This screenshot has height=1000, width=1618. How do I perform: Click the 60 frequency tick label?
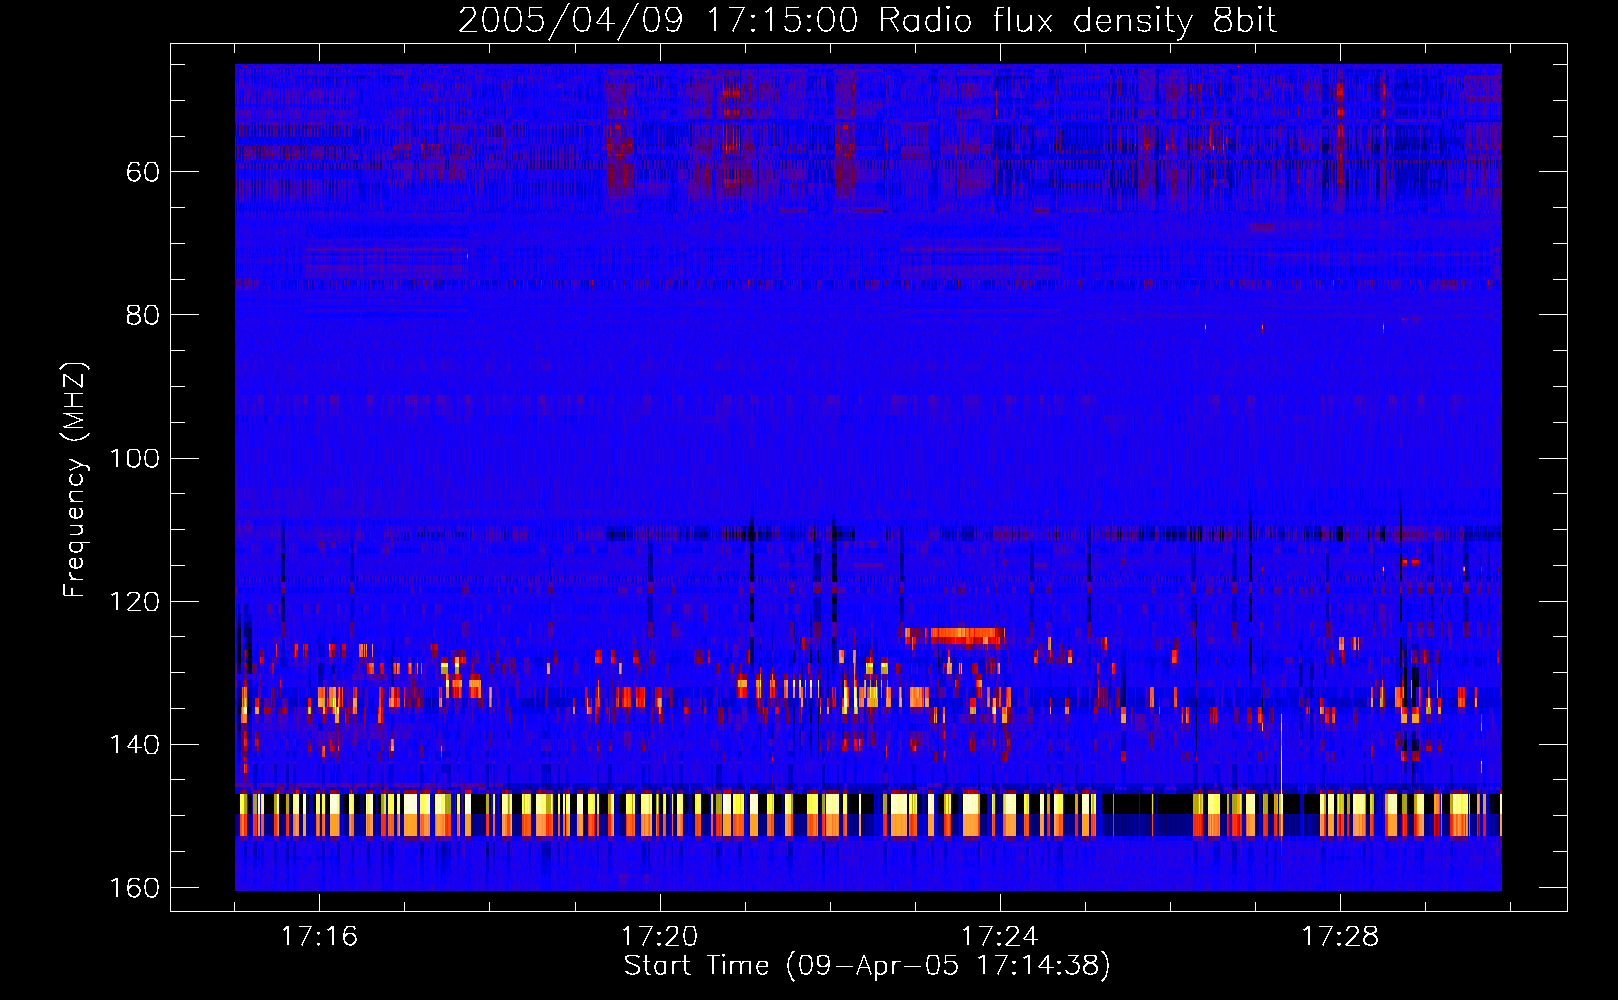[x=143, y=172]
